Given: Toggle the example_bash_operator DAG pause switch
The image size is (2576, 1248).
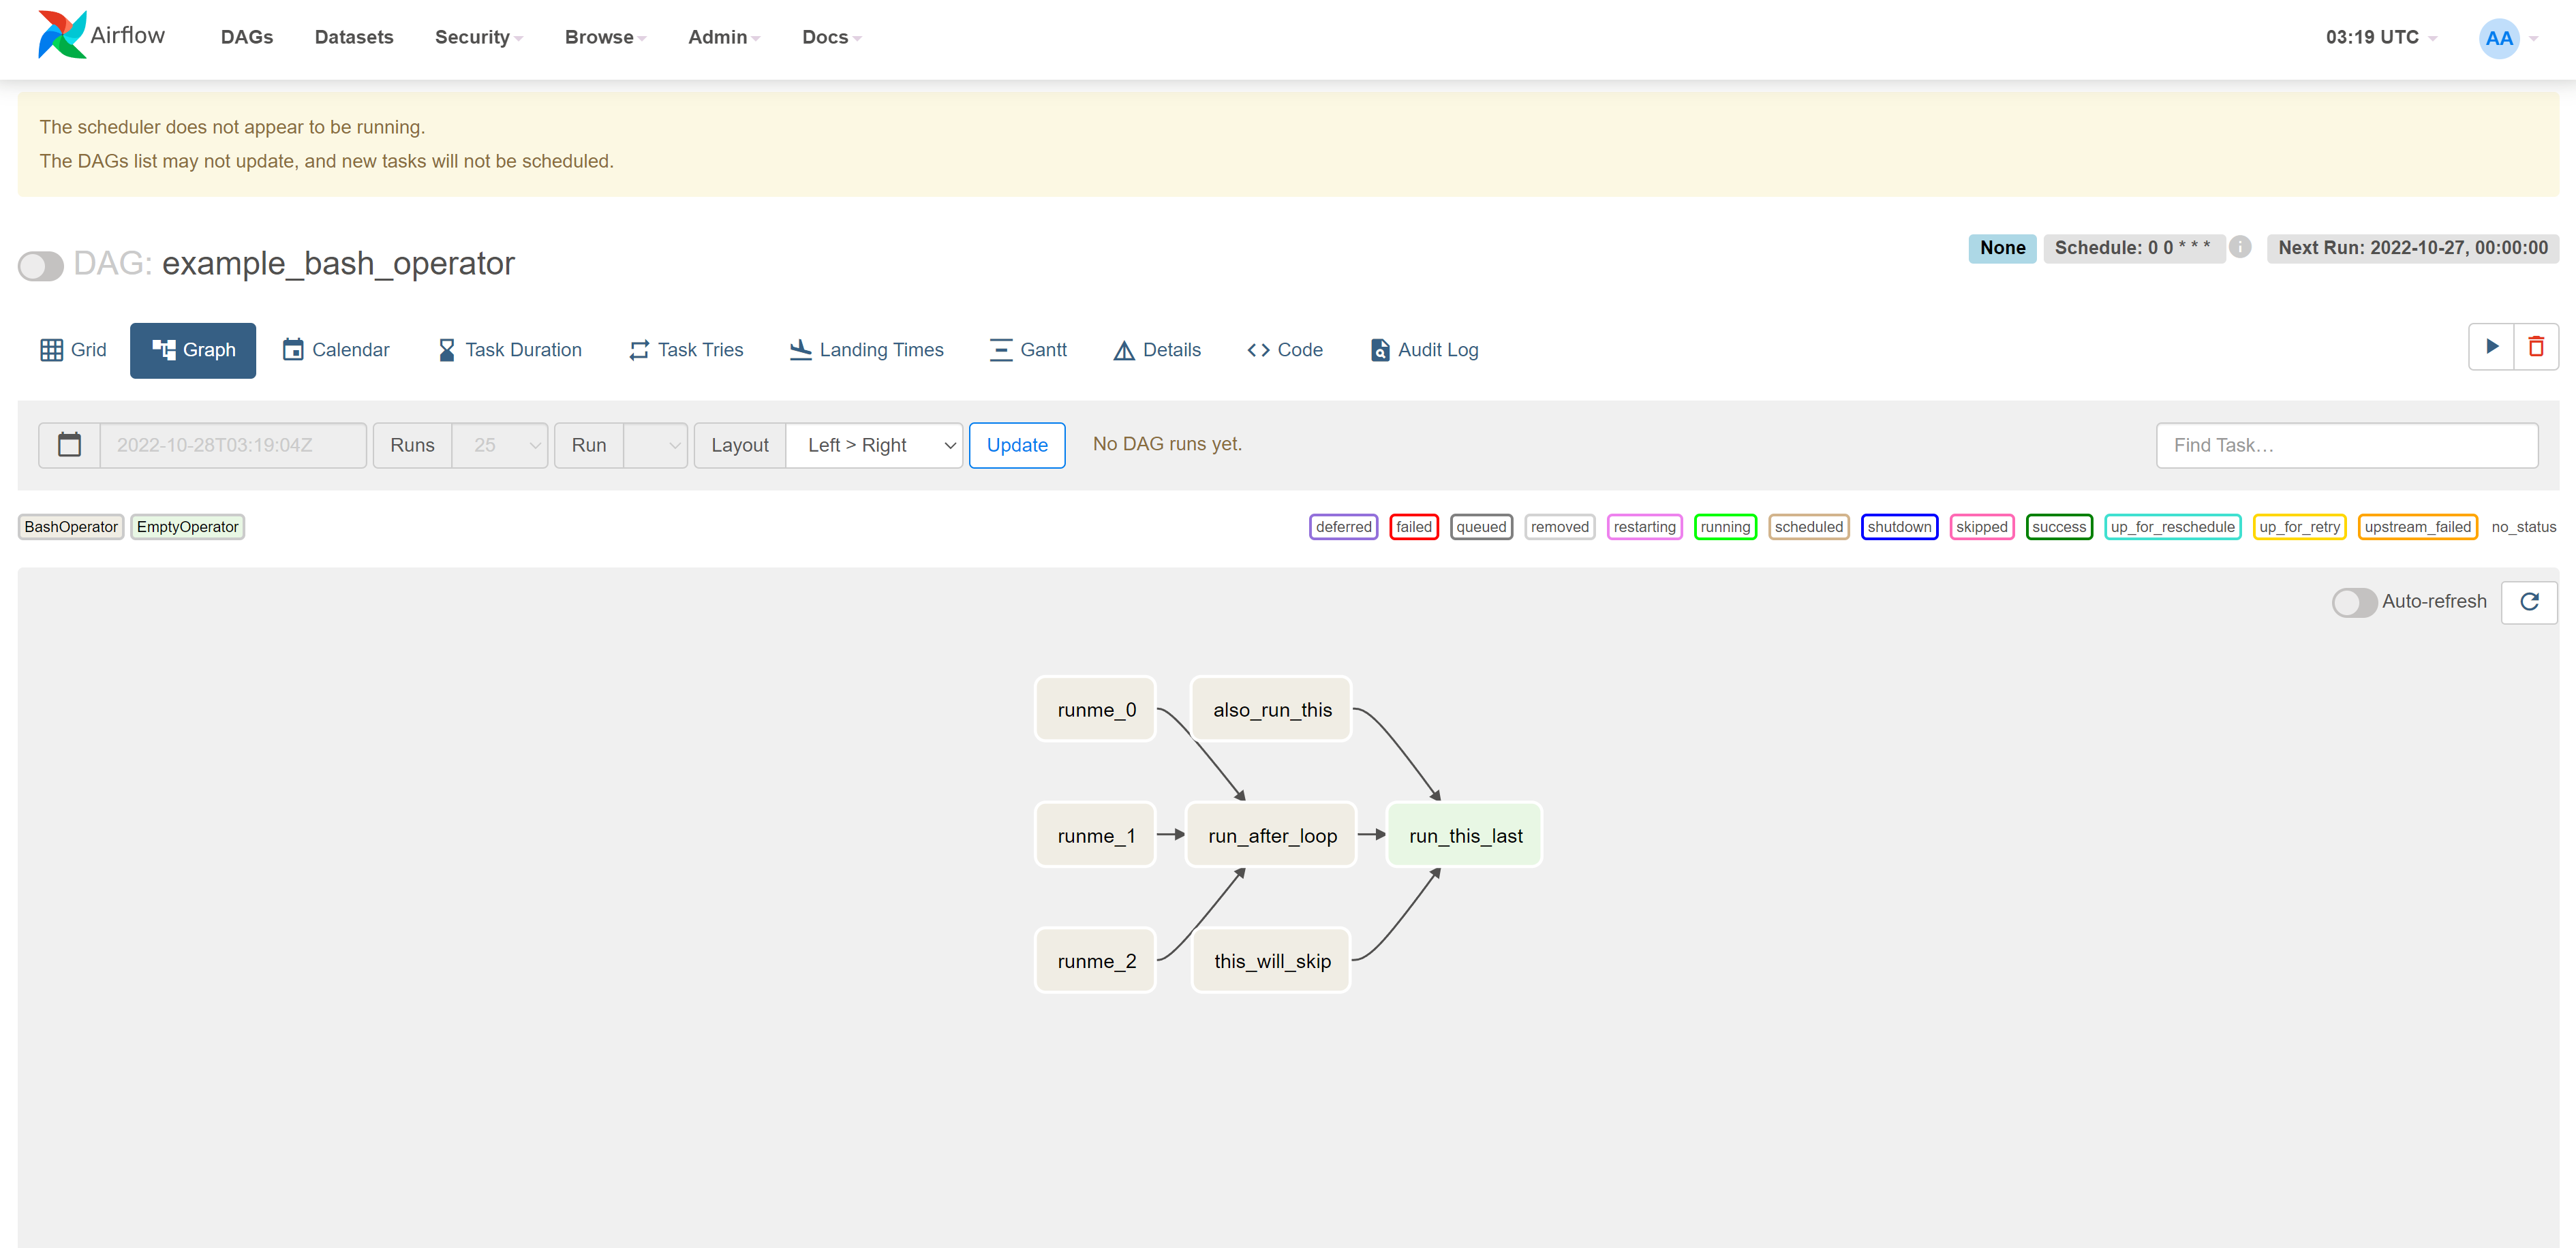Looking at the screenshot, I should point(41,265).
